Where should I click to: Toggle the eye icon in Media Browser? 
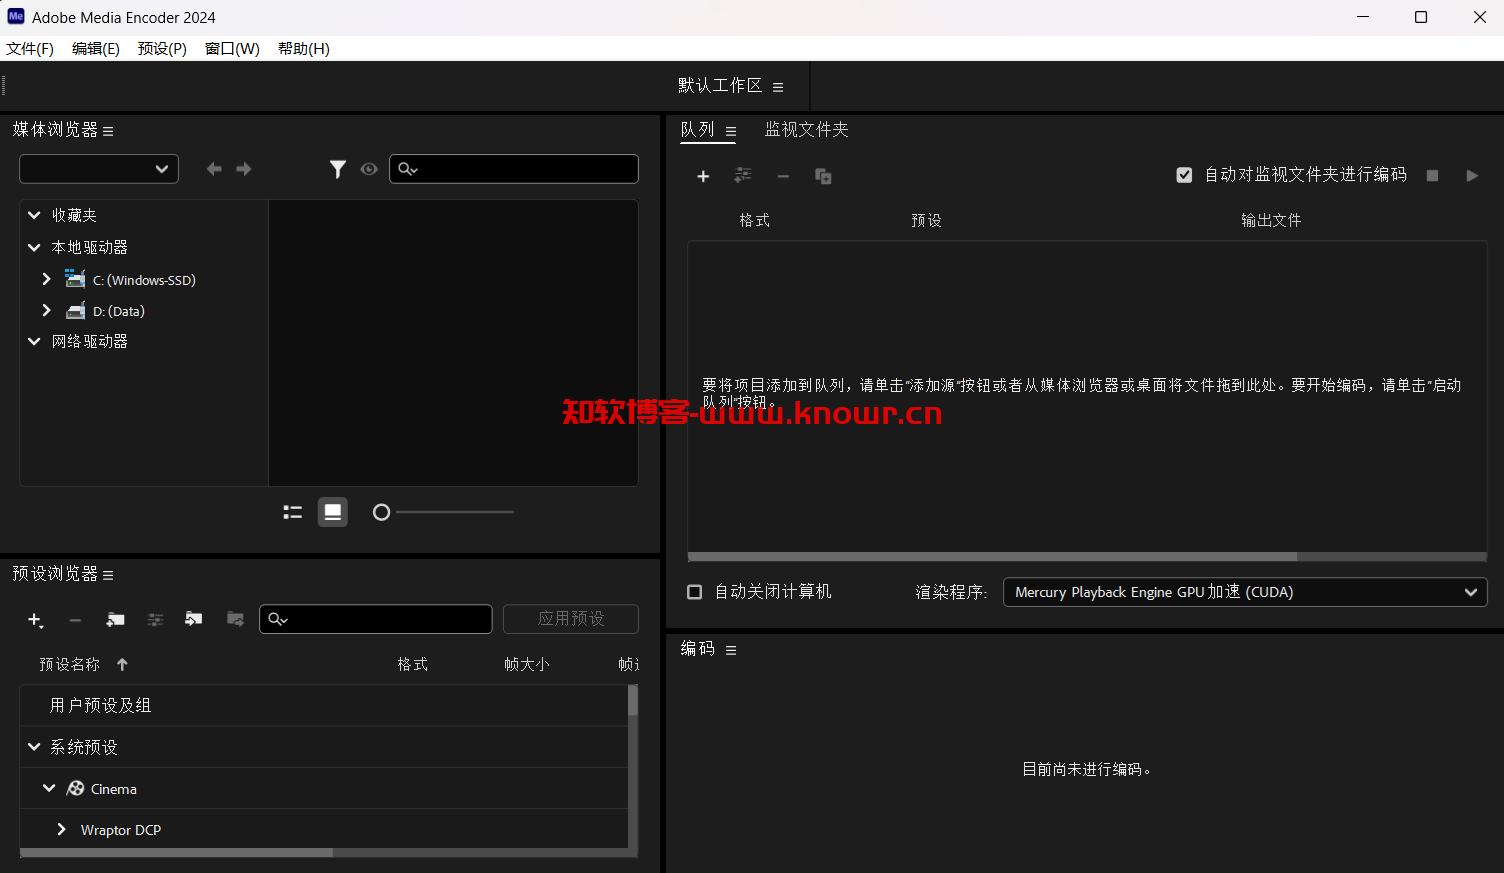tap(369, 169)
